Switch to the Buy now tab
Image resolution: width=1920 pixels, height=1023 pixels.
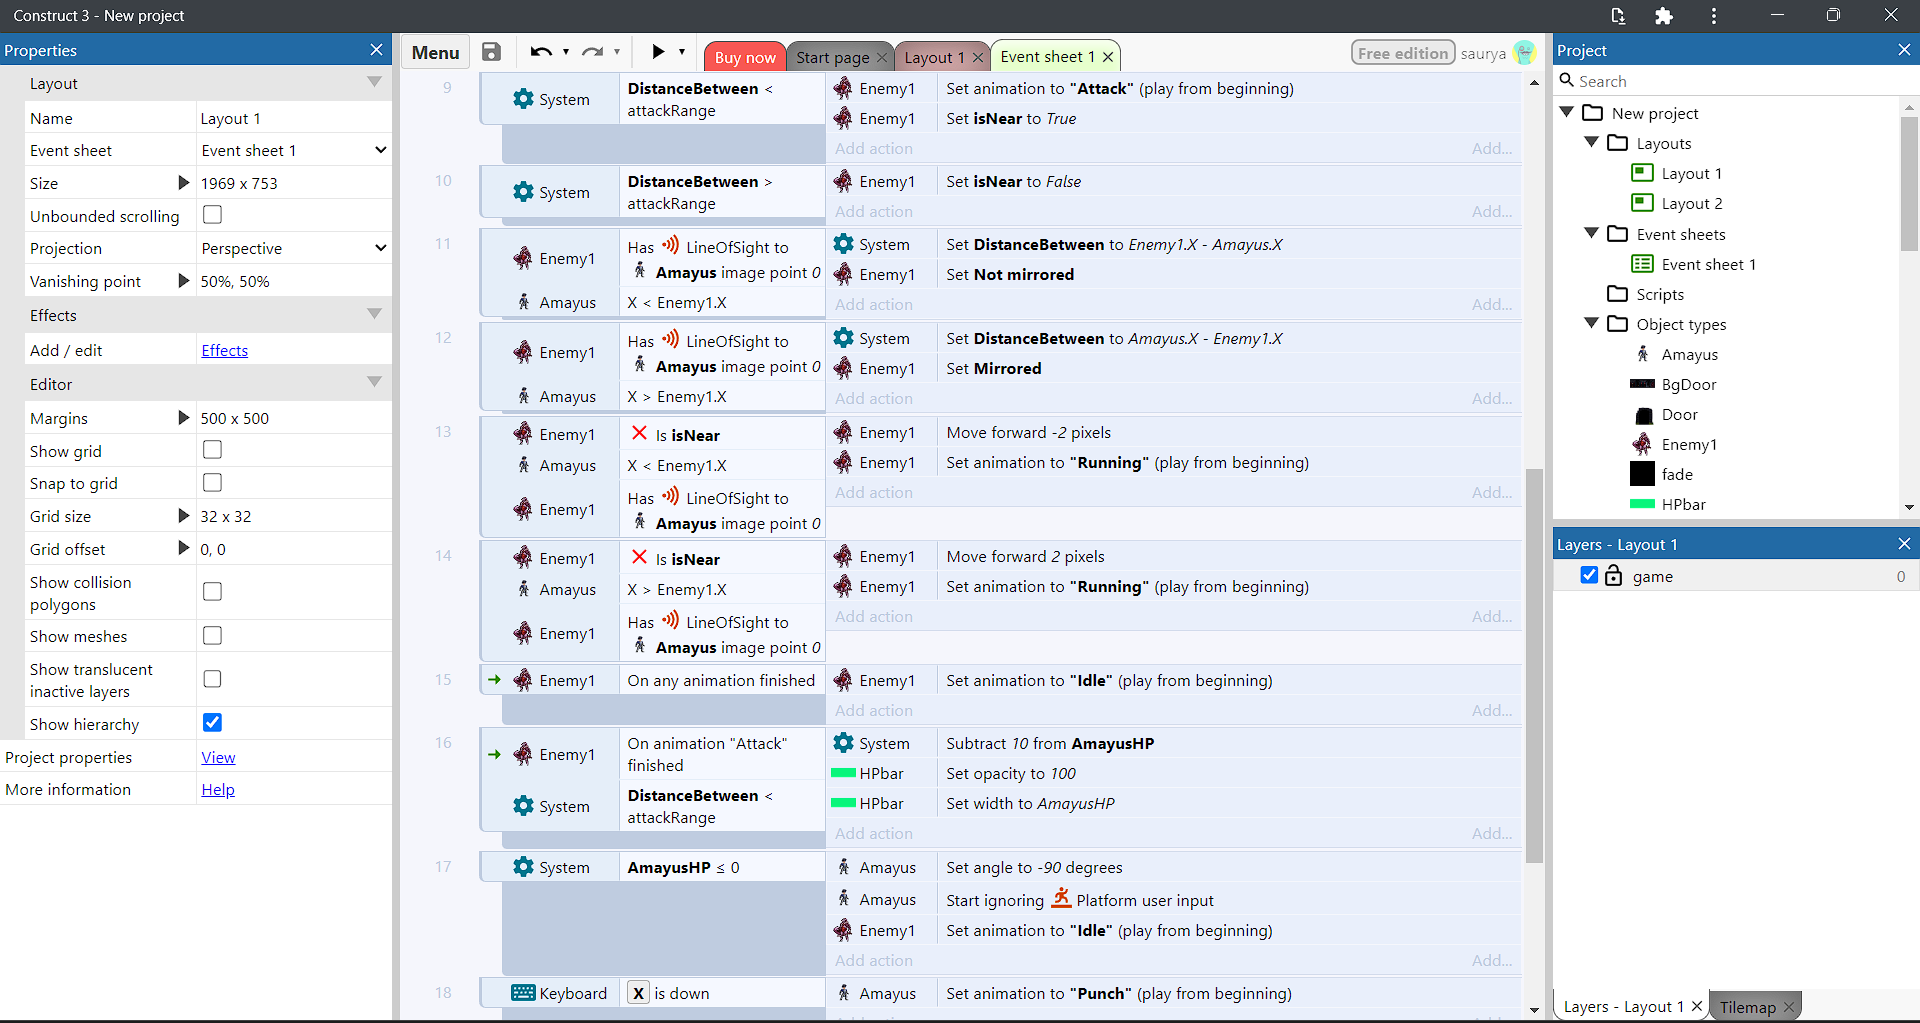pos(745,57)
